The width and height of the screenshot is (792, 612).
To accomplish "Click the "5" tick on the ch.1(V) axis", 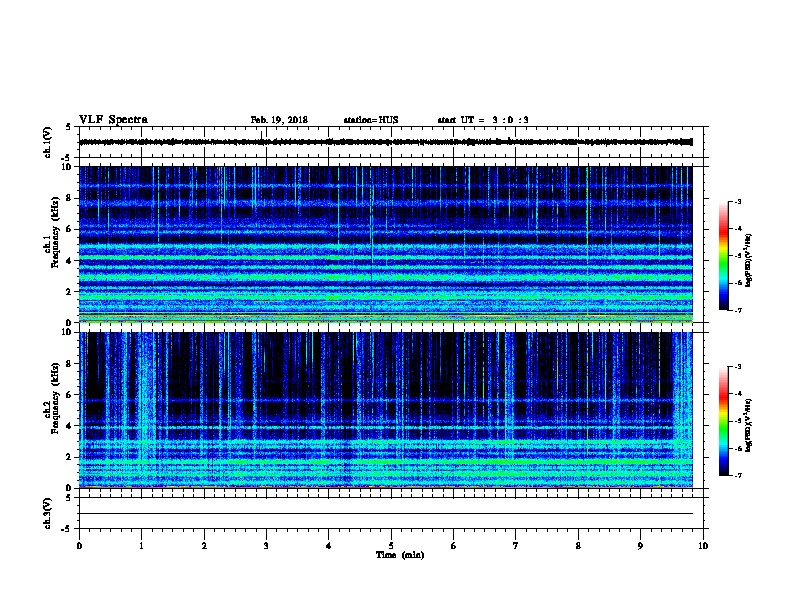I will 69,127.
